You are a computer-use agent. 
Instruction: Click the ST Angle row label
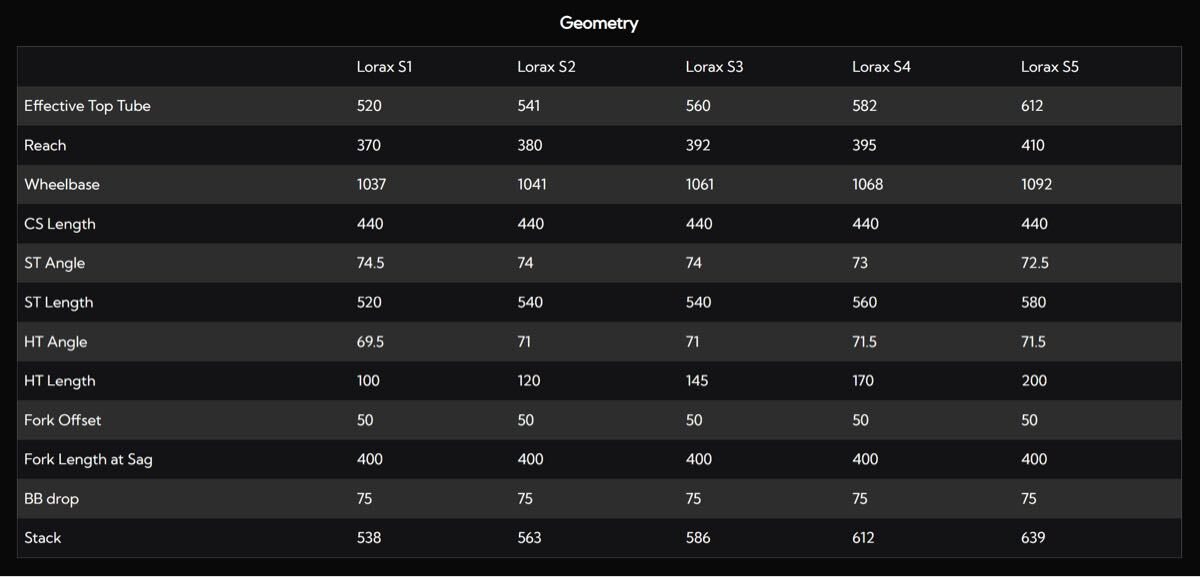(54, 263)
